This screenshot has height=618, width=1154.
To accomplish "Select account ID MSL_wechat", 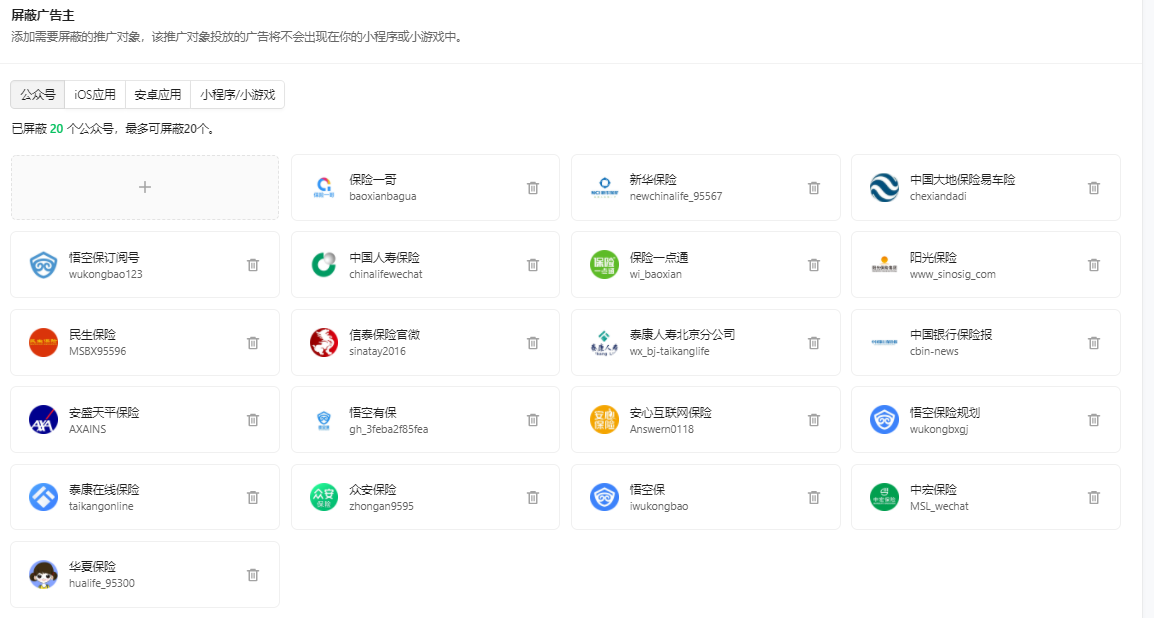I will (x=939, y=506).
